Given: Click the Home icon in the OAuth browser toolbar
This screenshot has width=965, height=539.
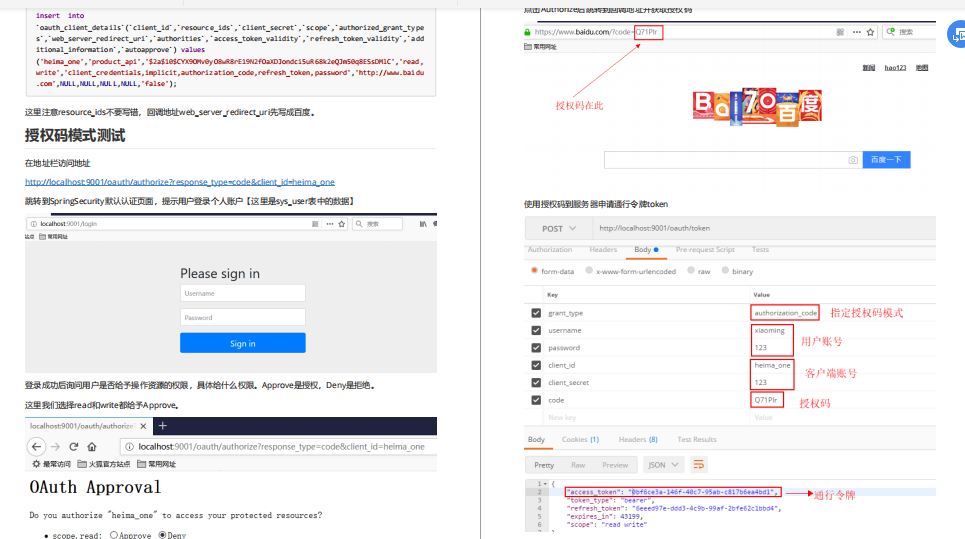Looking at the screenshot, I should click(x=92, y=447).
